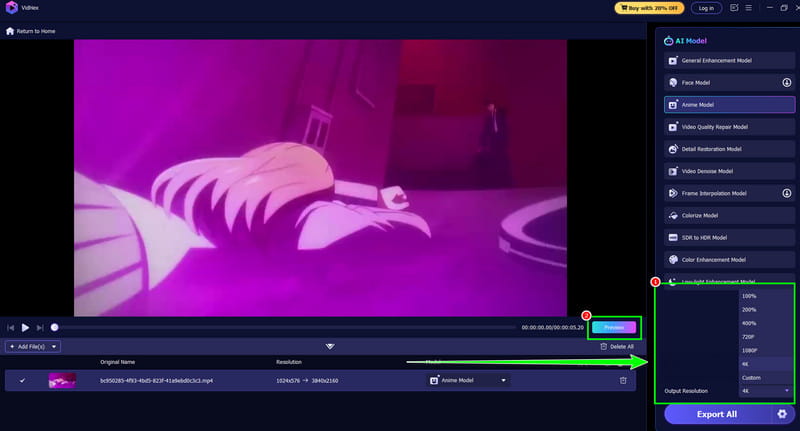Select Video Quality Repair Model
The width and height of the screenshot is (800, 431).
point(729,127)
